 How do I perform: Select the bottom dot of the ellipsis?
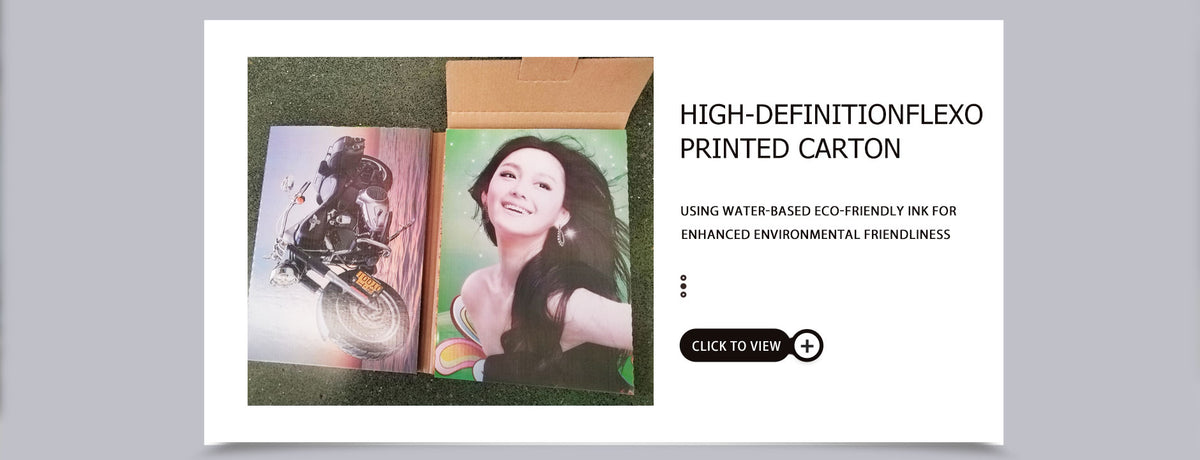coord(683,294)
